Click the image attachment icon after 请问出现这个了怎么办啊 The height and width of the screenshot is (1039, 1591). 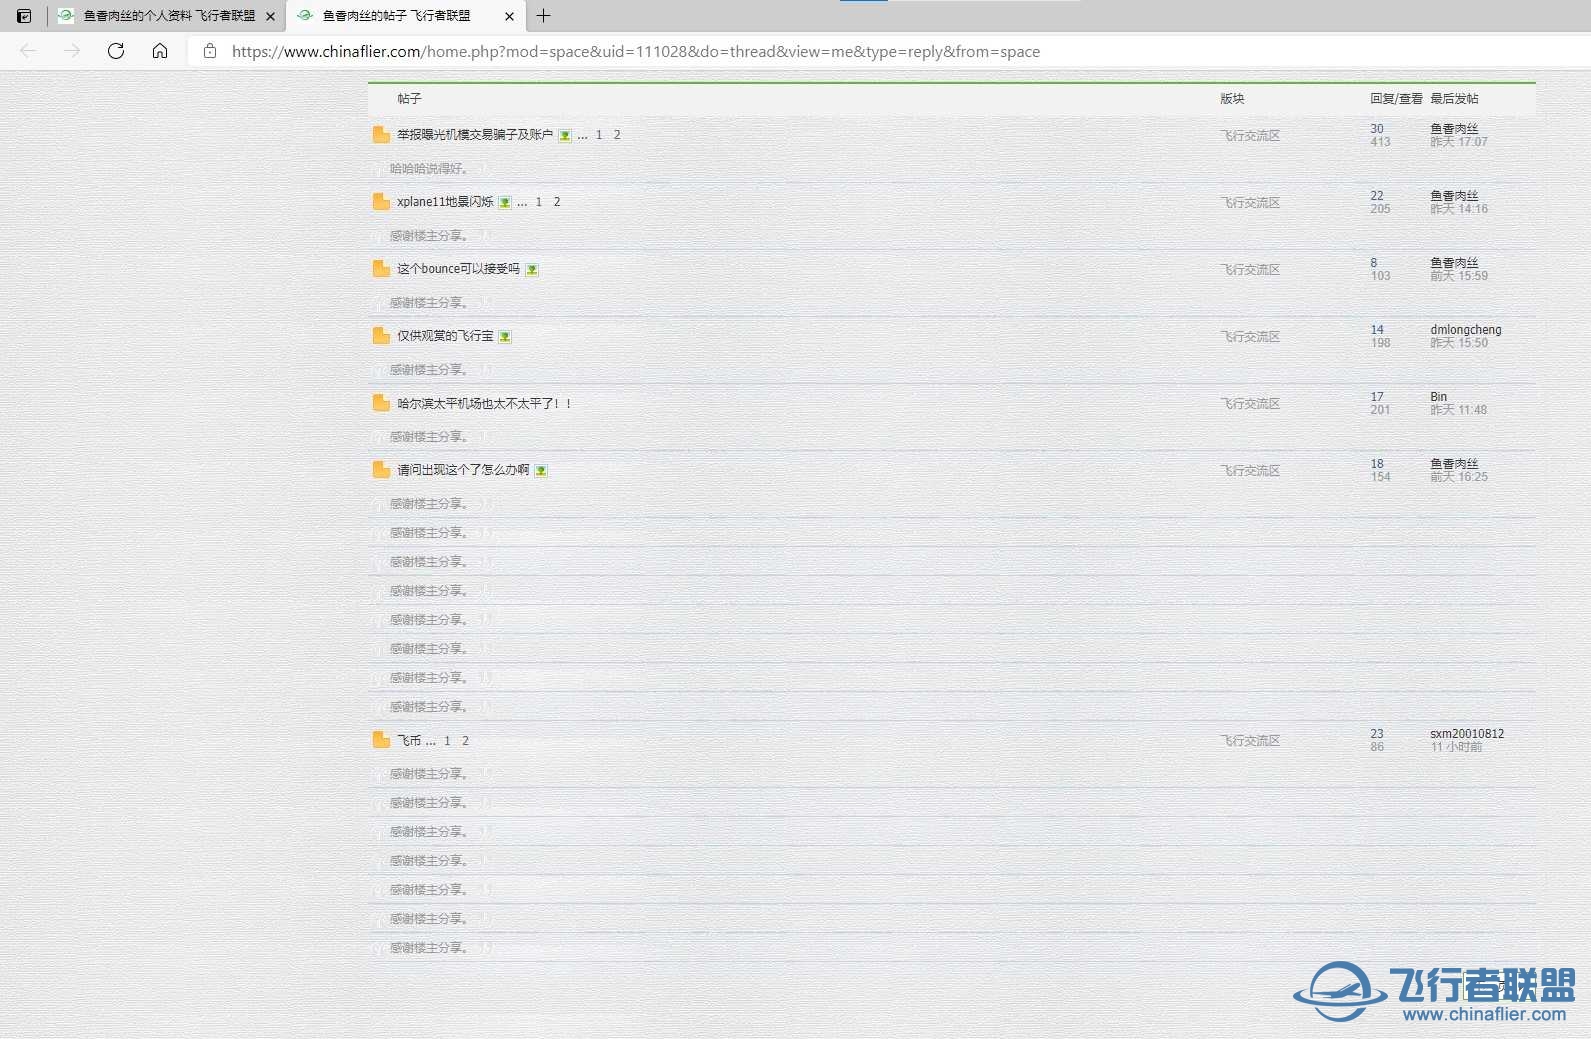click(541, 470)
